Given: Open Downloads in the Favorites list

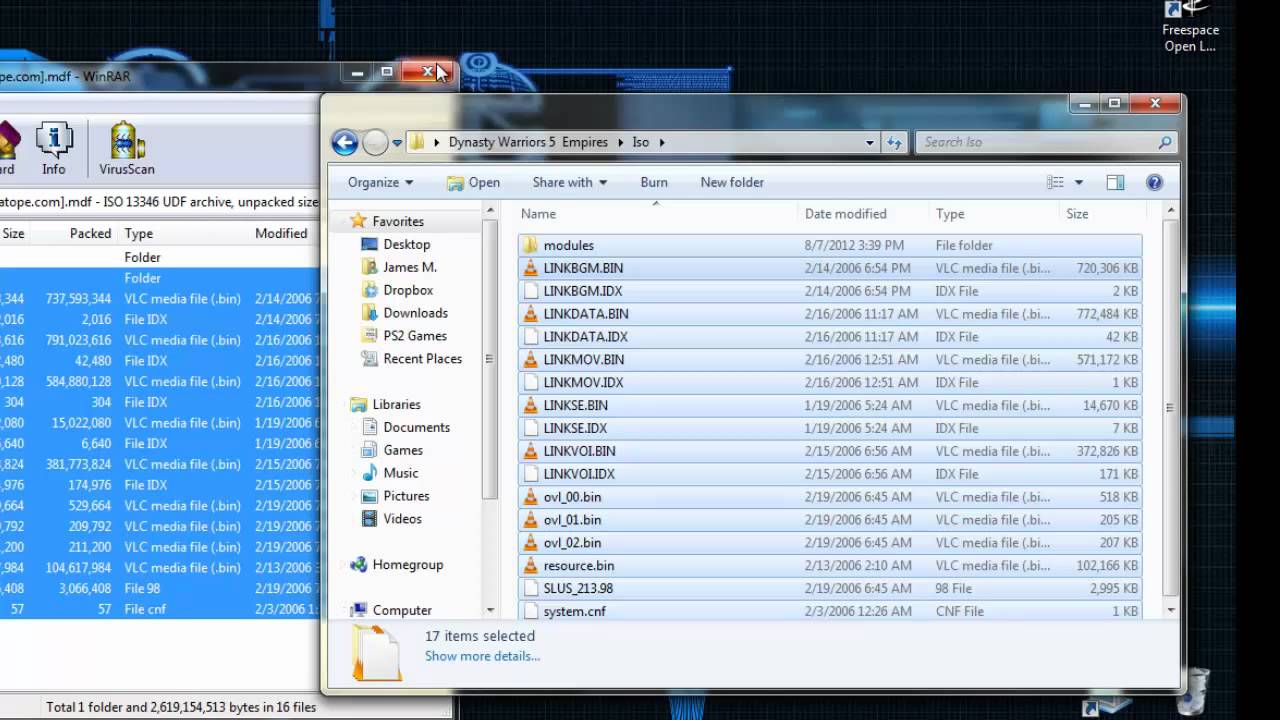Looking at the screenshot, I should click(415, 313).
